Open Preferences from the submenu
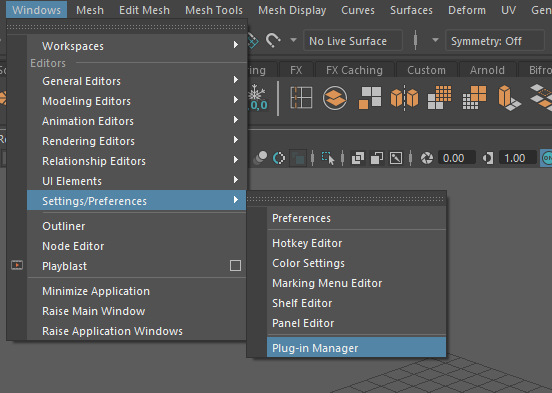Viewport: 552px width, 393px height. coord(356,218)
